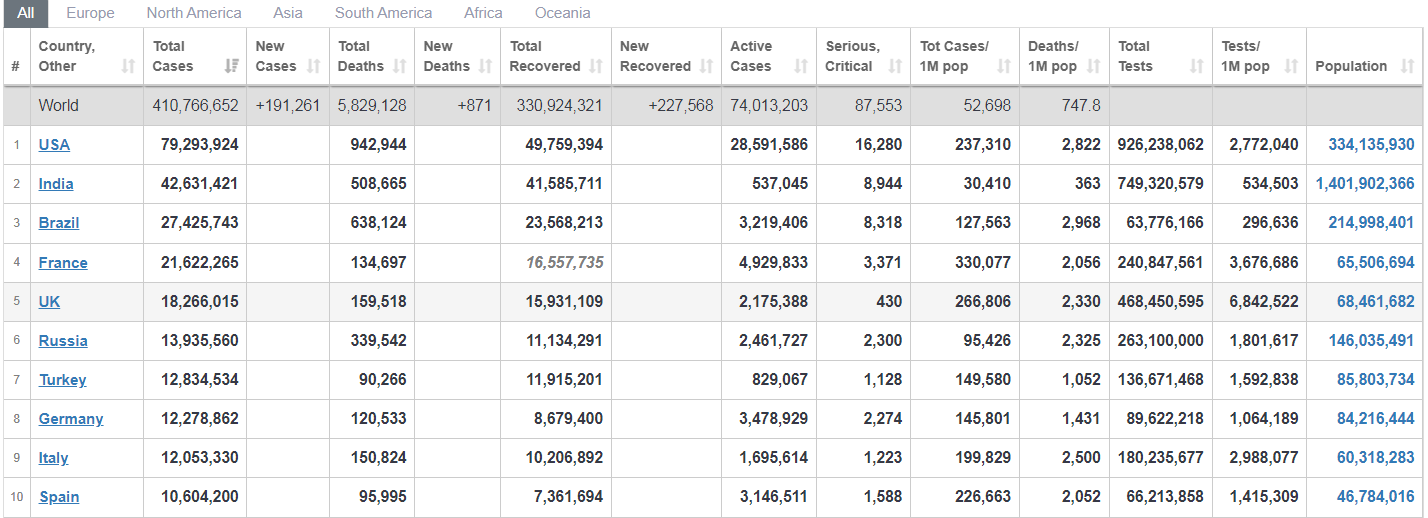1428x518 pixels.
Task: Click USA total cases 79,293,924
Action: [x=200, y=145]
